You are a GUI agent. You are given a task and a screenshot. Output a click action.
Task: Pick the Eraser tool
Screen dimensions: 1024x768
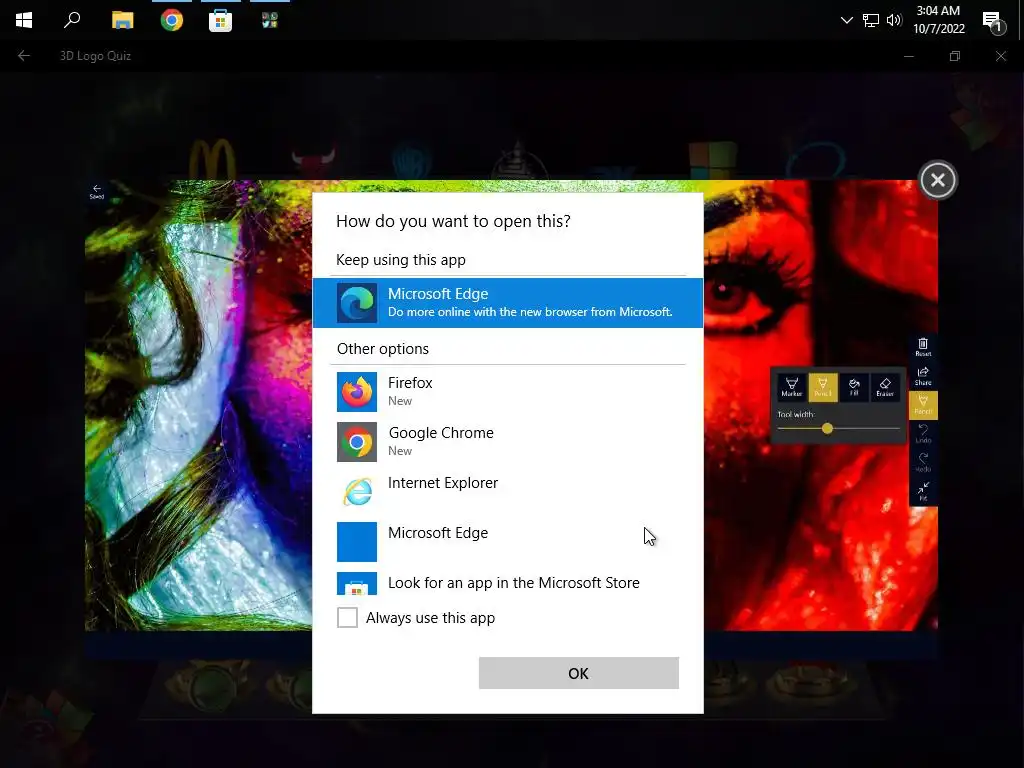[x=885, y=387]
